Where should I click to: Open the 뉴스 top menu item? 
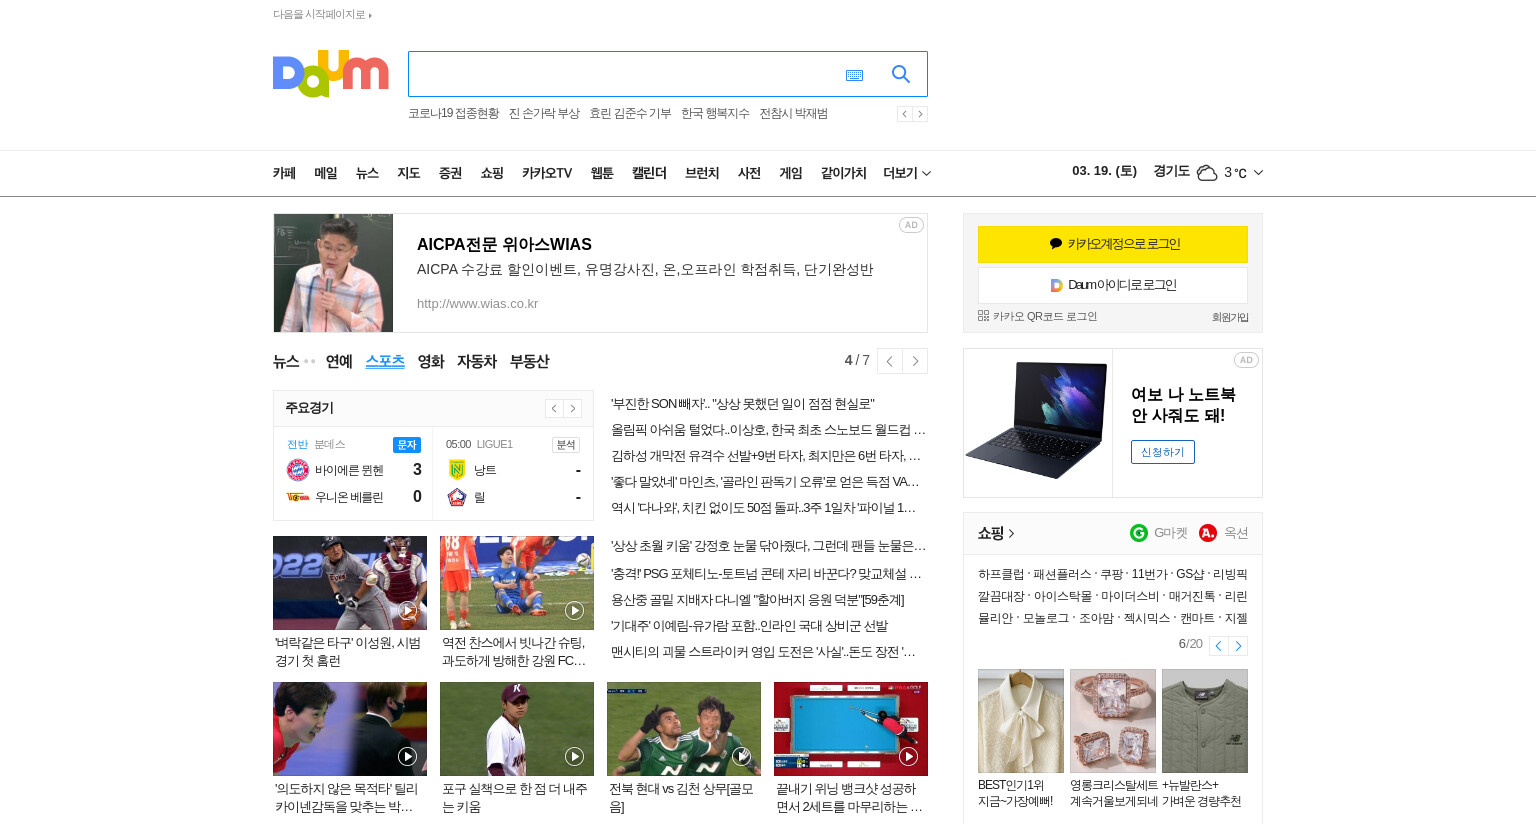point(367,173)
